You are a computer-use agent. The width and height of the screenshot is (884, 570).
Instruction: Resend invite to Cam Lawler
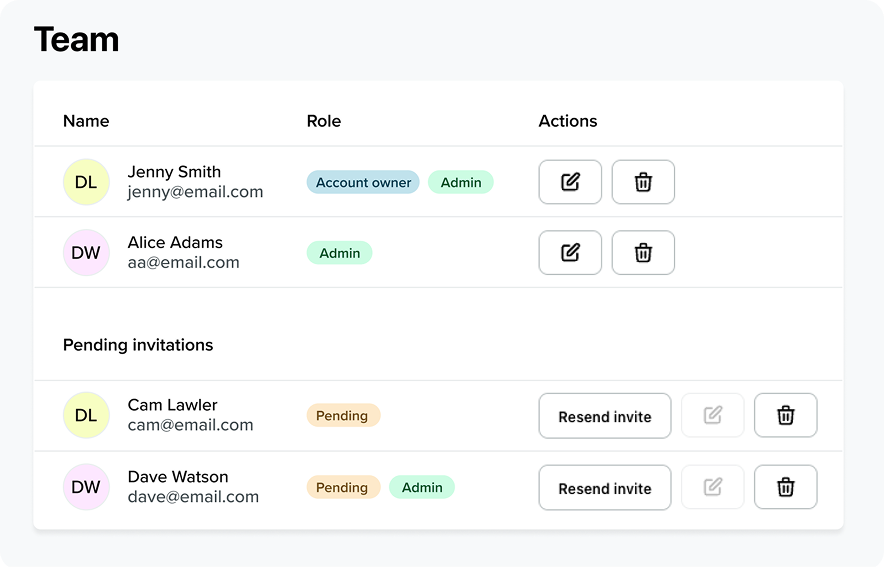pos(604,416)
